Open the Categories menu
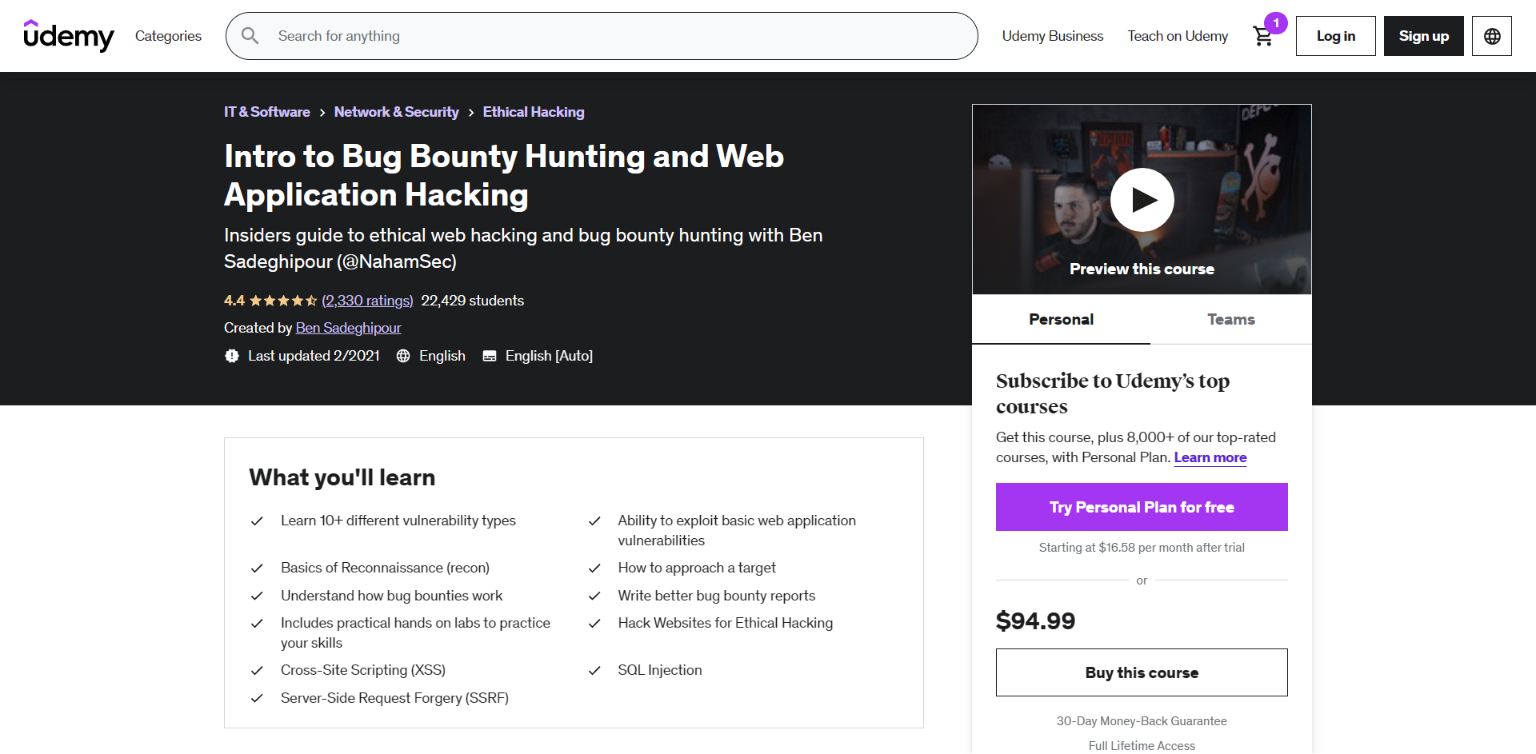Screen dimensions: 1536x754 point(167,36)
